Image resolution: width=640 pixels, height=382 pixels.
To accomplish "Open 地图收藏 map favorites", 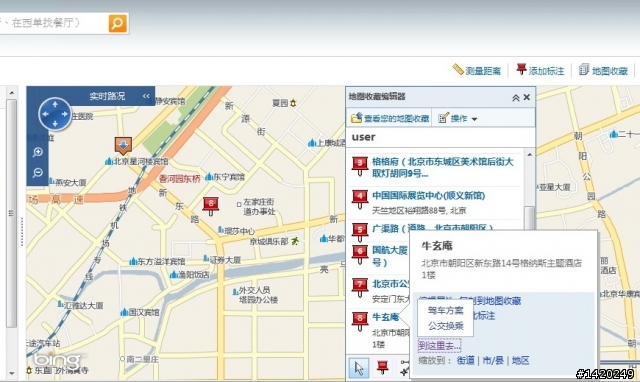I will pos(603,70).
